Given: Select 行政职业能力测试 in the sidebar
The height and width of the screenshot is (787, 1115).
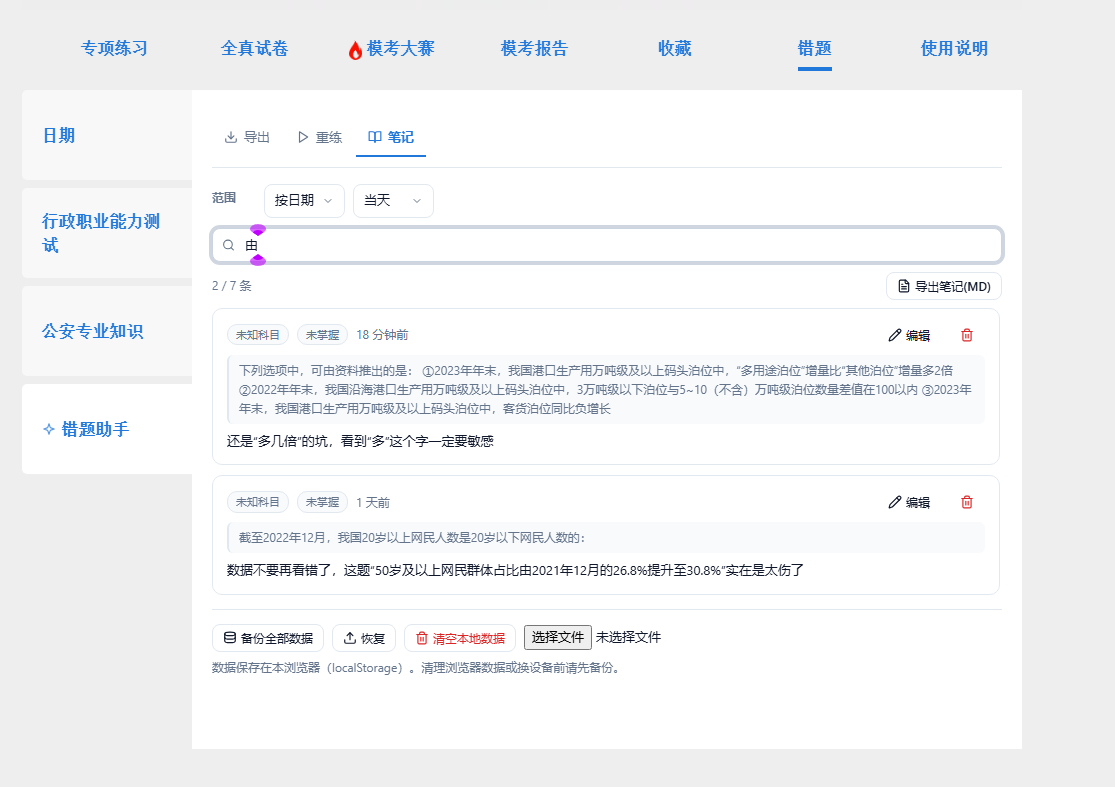Looking at the screenshot, I should (x=107, y=233).
